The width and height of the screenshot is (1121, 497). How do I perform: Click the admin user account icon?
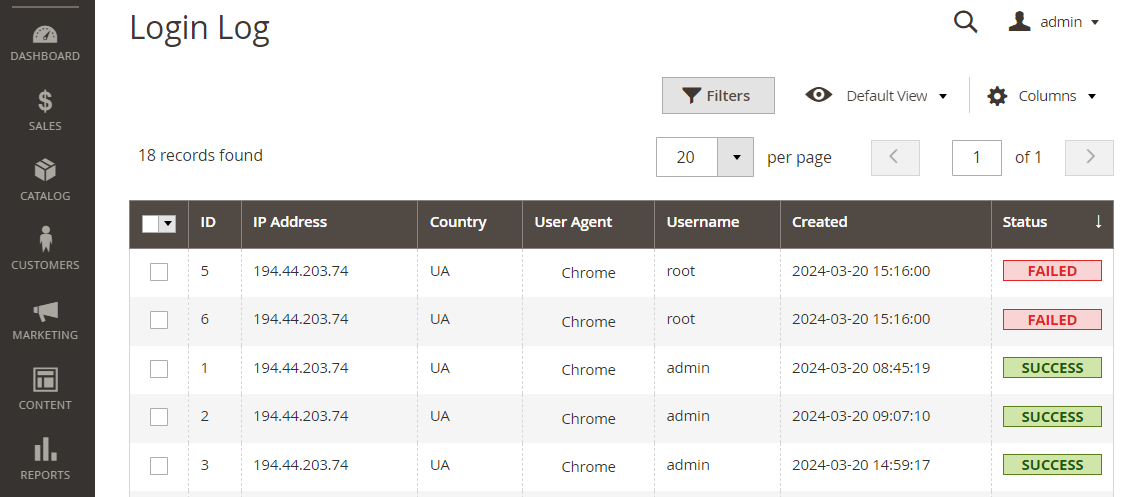(1019, 21)
